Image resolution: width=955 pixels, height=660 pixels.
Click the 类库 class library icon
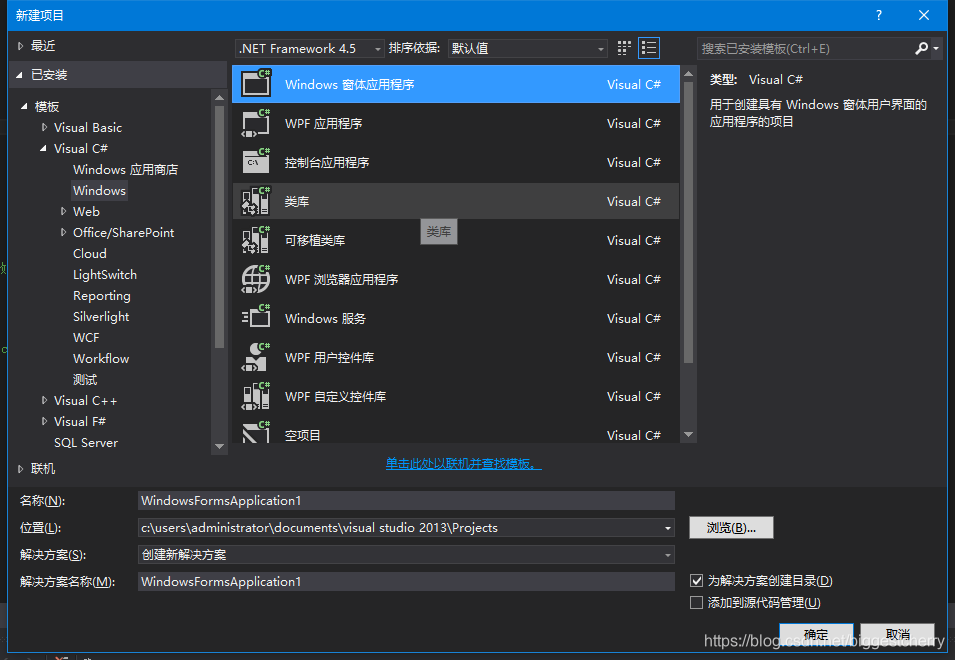click(x=256, y=201)
